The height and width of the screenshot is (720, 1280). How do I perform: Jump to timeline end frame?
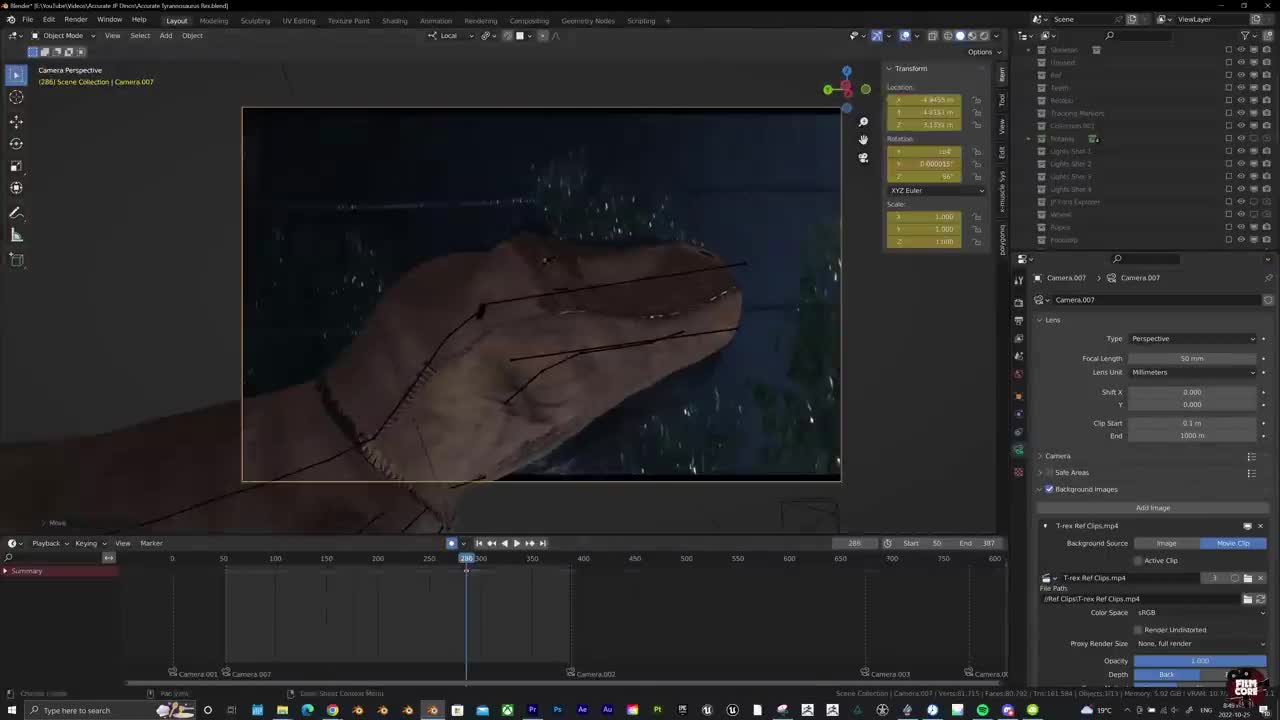pos(542,543)
